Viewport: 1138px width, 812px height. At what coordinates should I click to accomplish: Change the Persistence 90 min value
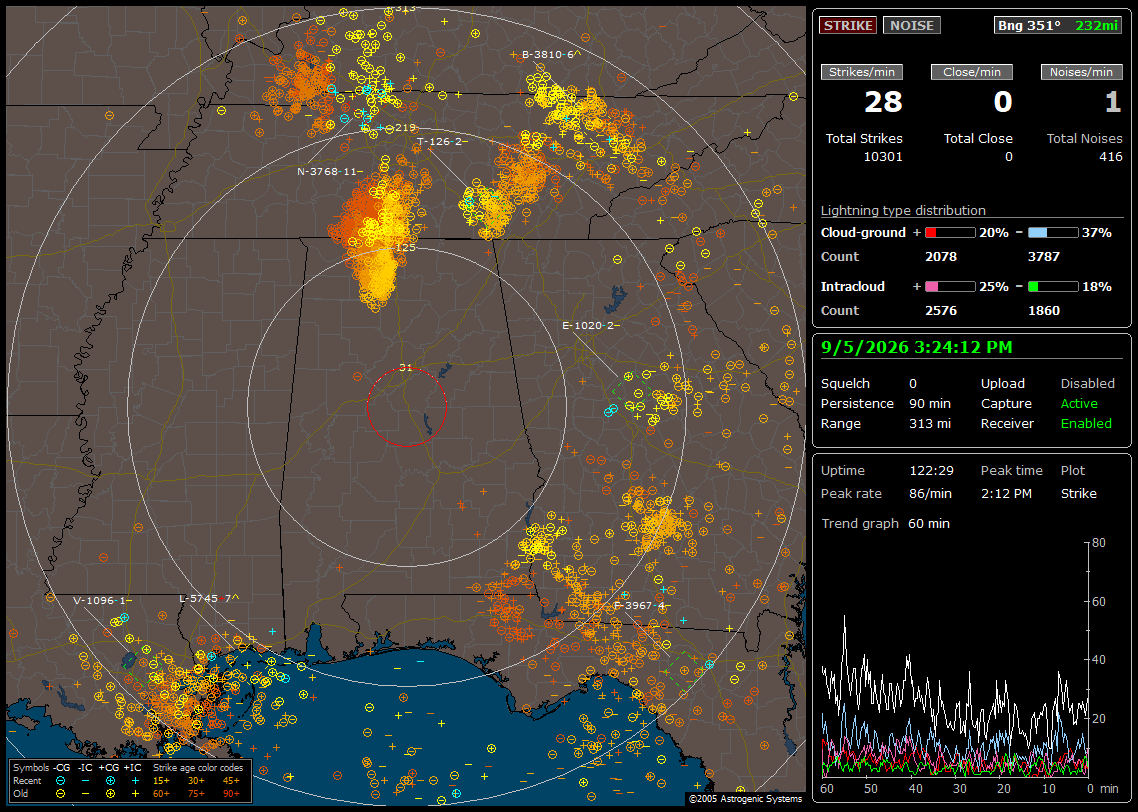(930, 403)
